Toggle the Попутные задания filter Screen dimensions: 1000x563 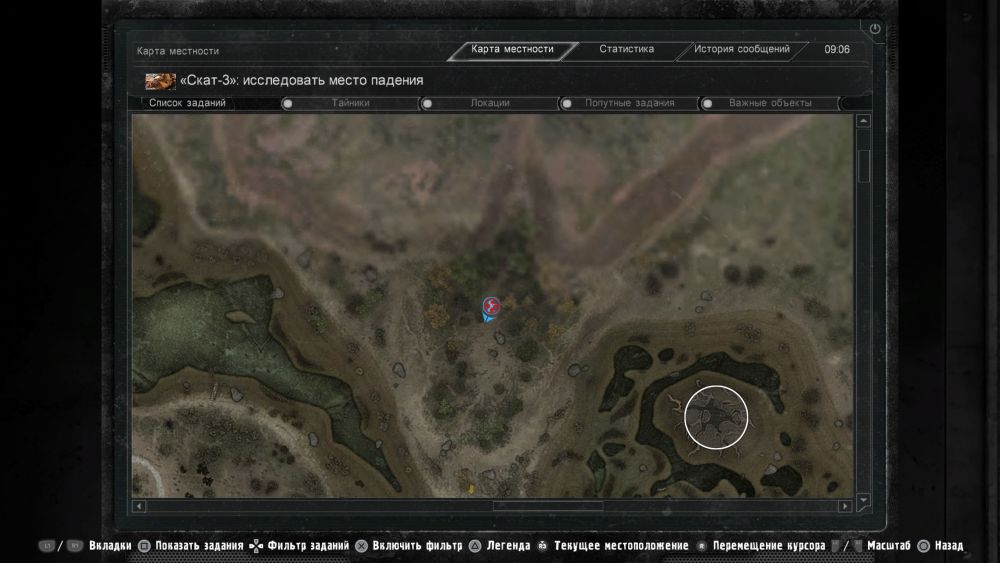point(629,103)
